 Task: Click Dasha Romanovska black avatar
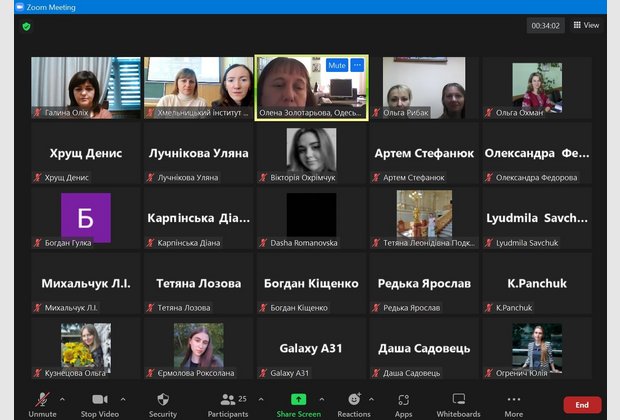[x=311, y=215]
